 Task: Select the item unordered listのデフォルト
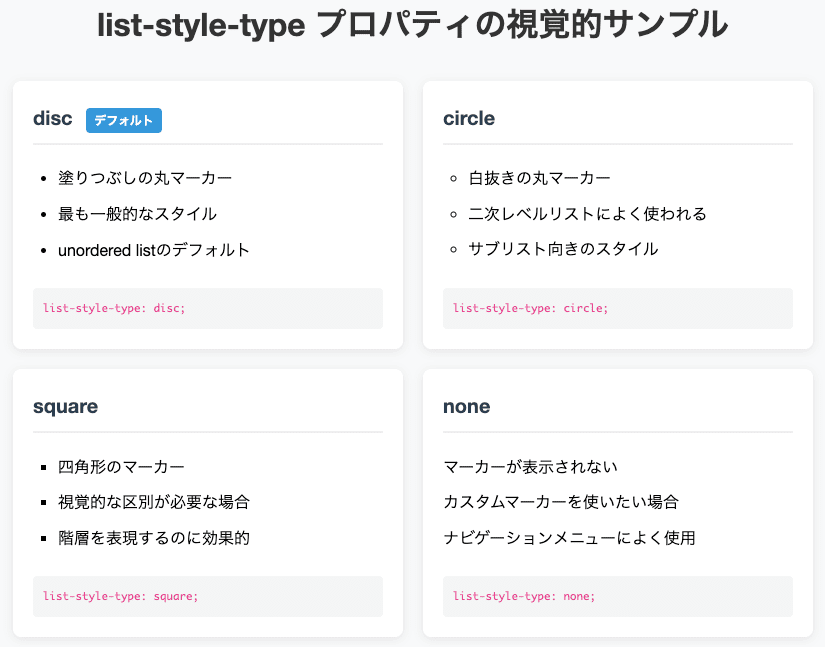click(x=154, y=250)
